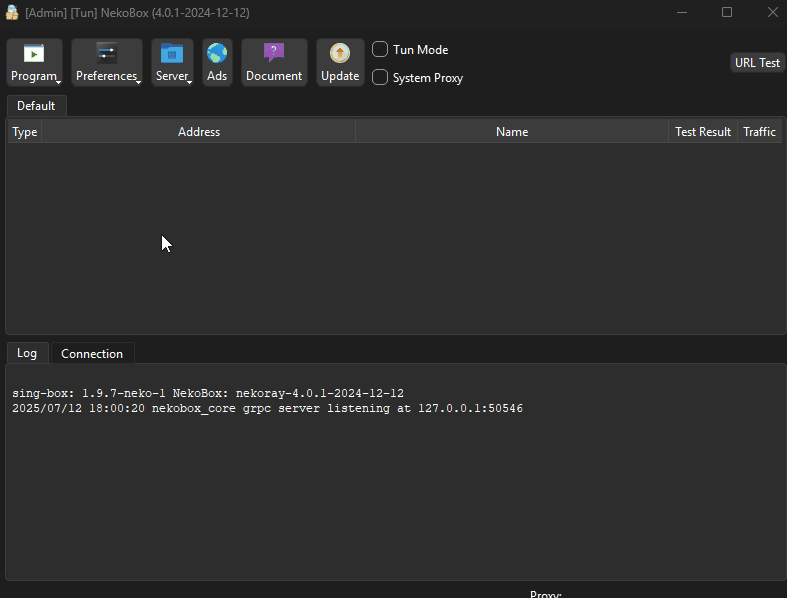This screenshot has width=787, height=598.
Task: Select the Default group tab
Action: (36, 106)
